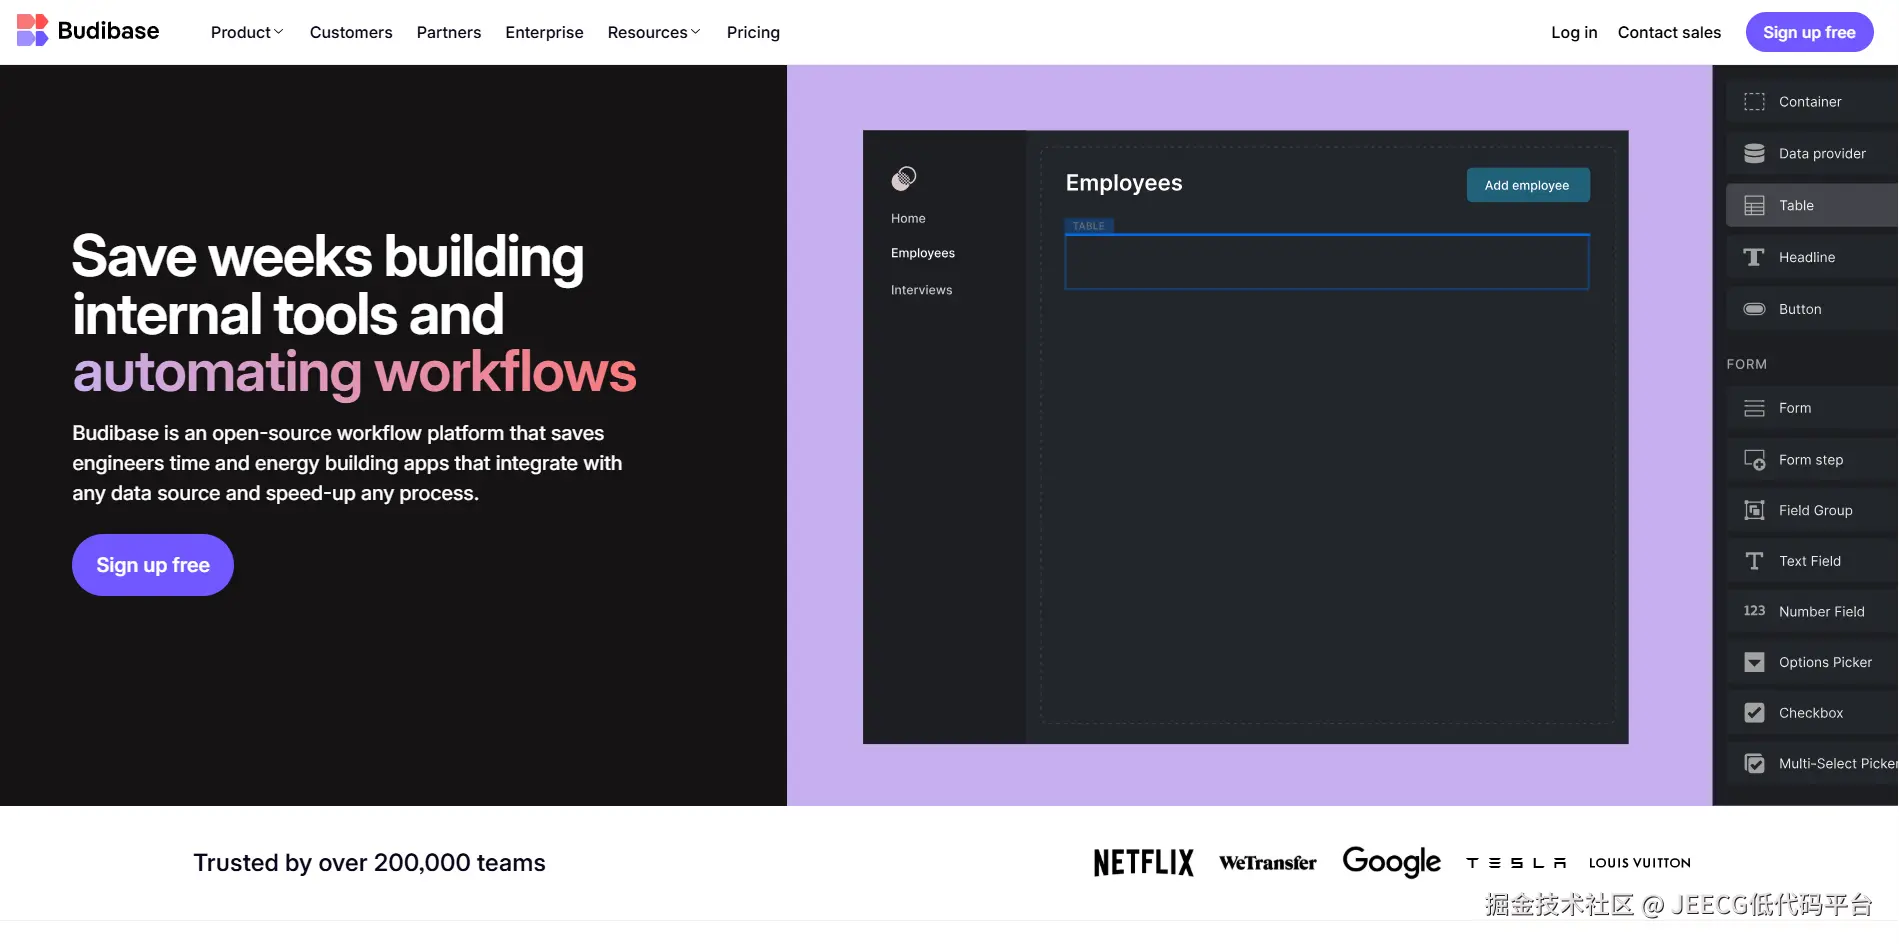Click the Google logo
The height and width of the screenshot is (944, 1899).
click(1391, 862)
